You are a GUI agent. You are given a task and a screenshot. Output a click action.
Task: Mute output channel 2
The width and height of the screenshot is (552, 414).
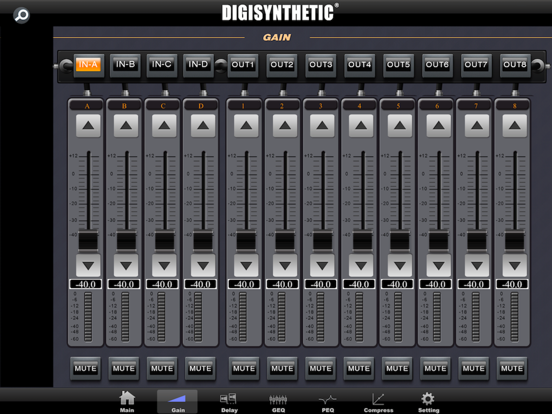point(282,369)
